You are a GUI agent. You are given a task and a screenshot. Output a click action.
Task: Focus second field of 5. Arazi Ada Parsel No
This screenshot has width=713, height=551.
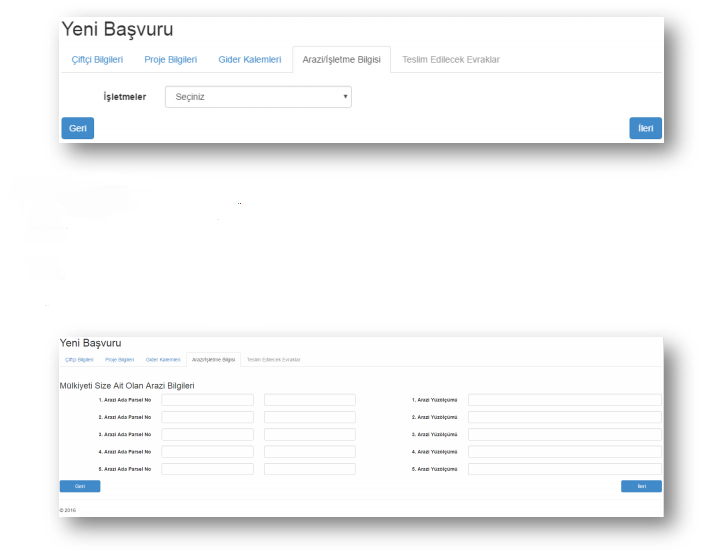click(x=309, y=469)
